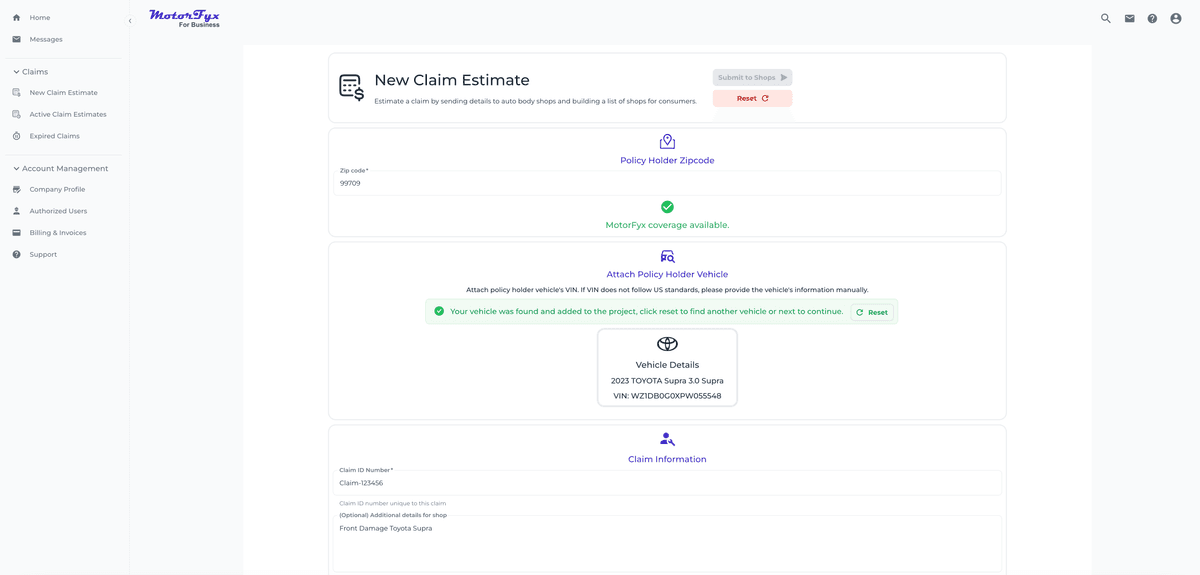Go to Expired Claims
This screenshot has height=575, width=1200.
click(54, 136)
